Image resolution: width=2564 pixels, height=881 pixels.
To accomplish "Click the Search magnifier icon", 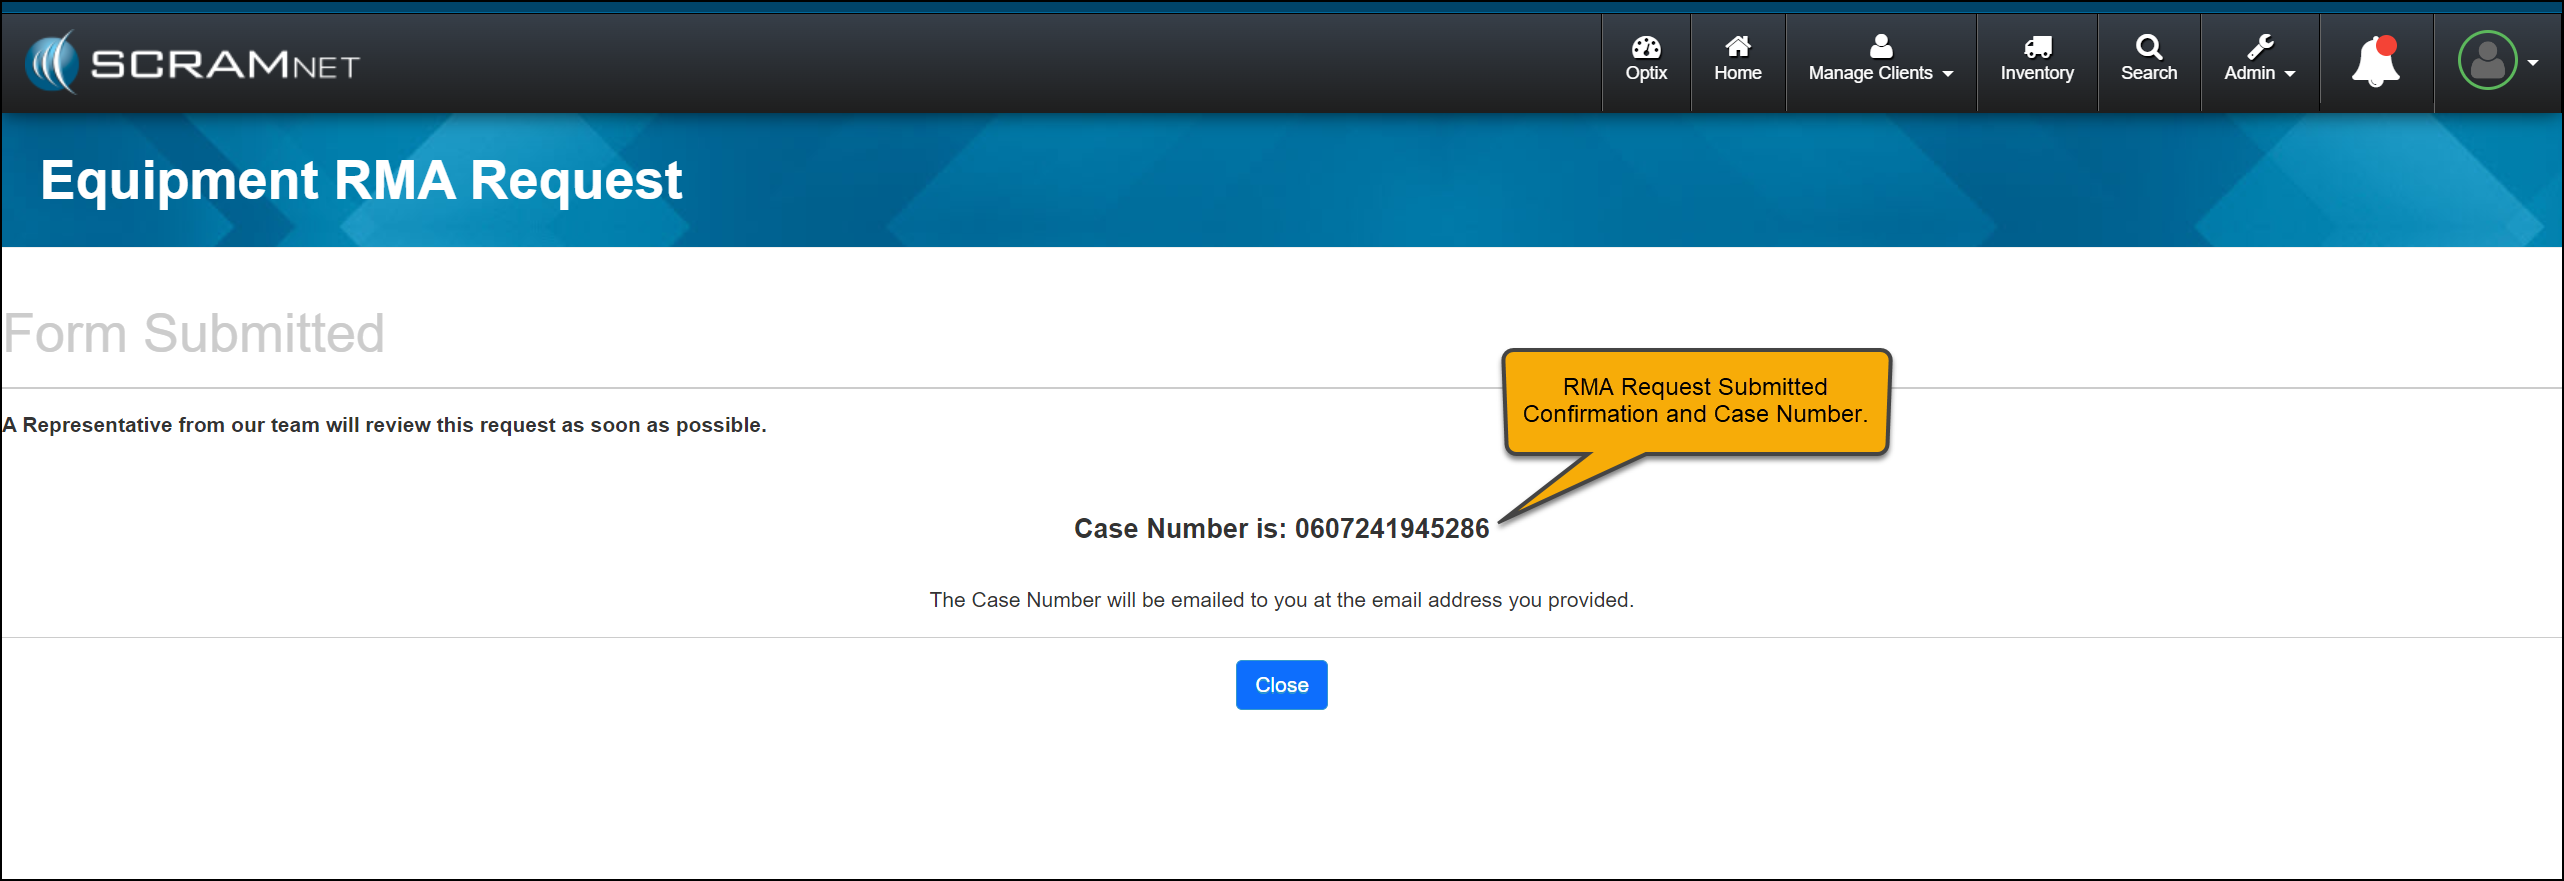I will coord(2149,46).
